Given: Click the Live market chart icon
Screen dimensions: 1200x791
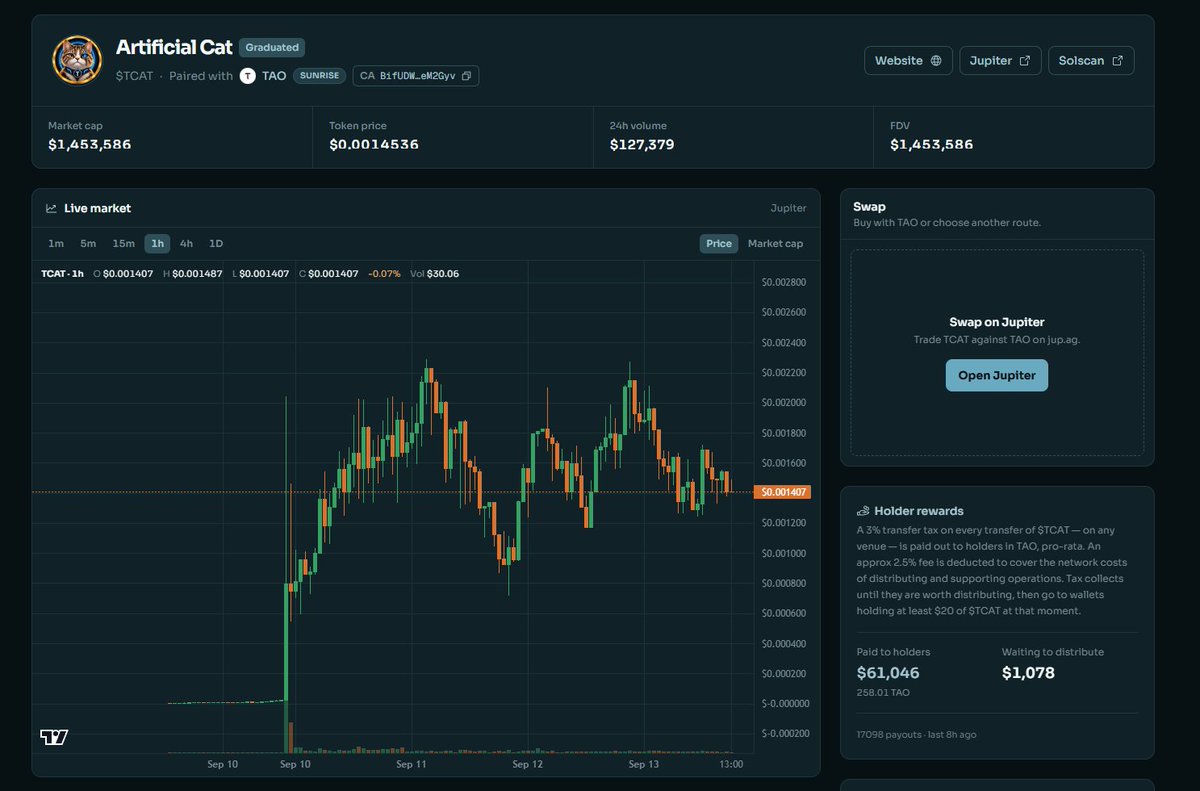Looking at the screenshot, I should [x=51, y=208].
